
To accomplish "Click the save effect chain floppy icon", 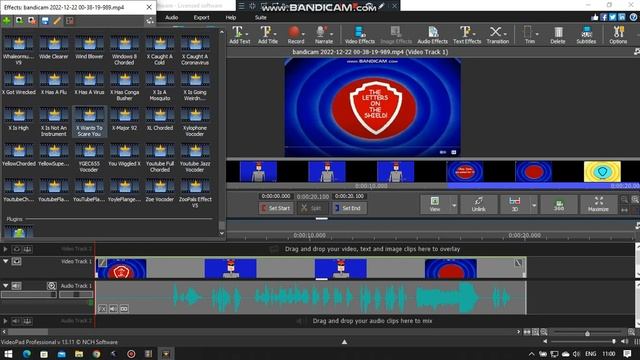I will (45, 20).
